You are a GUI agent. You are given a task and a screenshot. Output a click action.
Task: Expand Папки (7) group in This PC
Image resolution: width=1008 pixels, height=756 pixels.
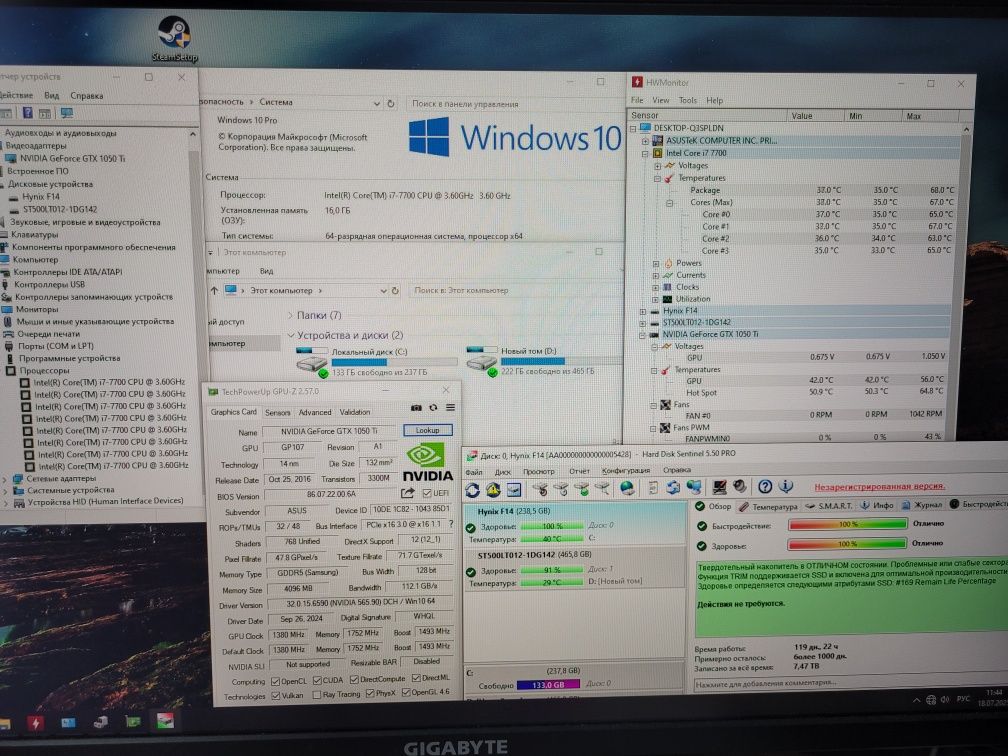coord(291,315)
